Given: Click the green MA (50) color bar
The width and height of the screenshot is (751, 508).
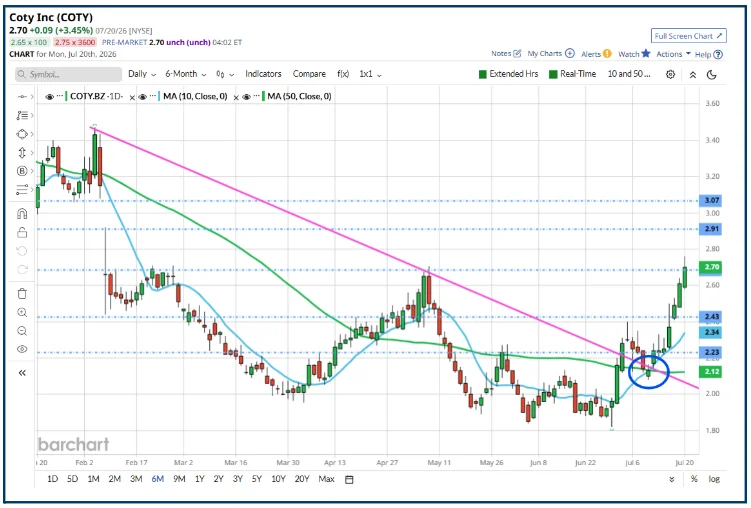Looking at the screenshot, I should point(263,96).
